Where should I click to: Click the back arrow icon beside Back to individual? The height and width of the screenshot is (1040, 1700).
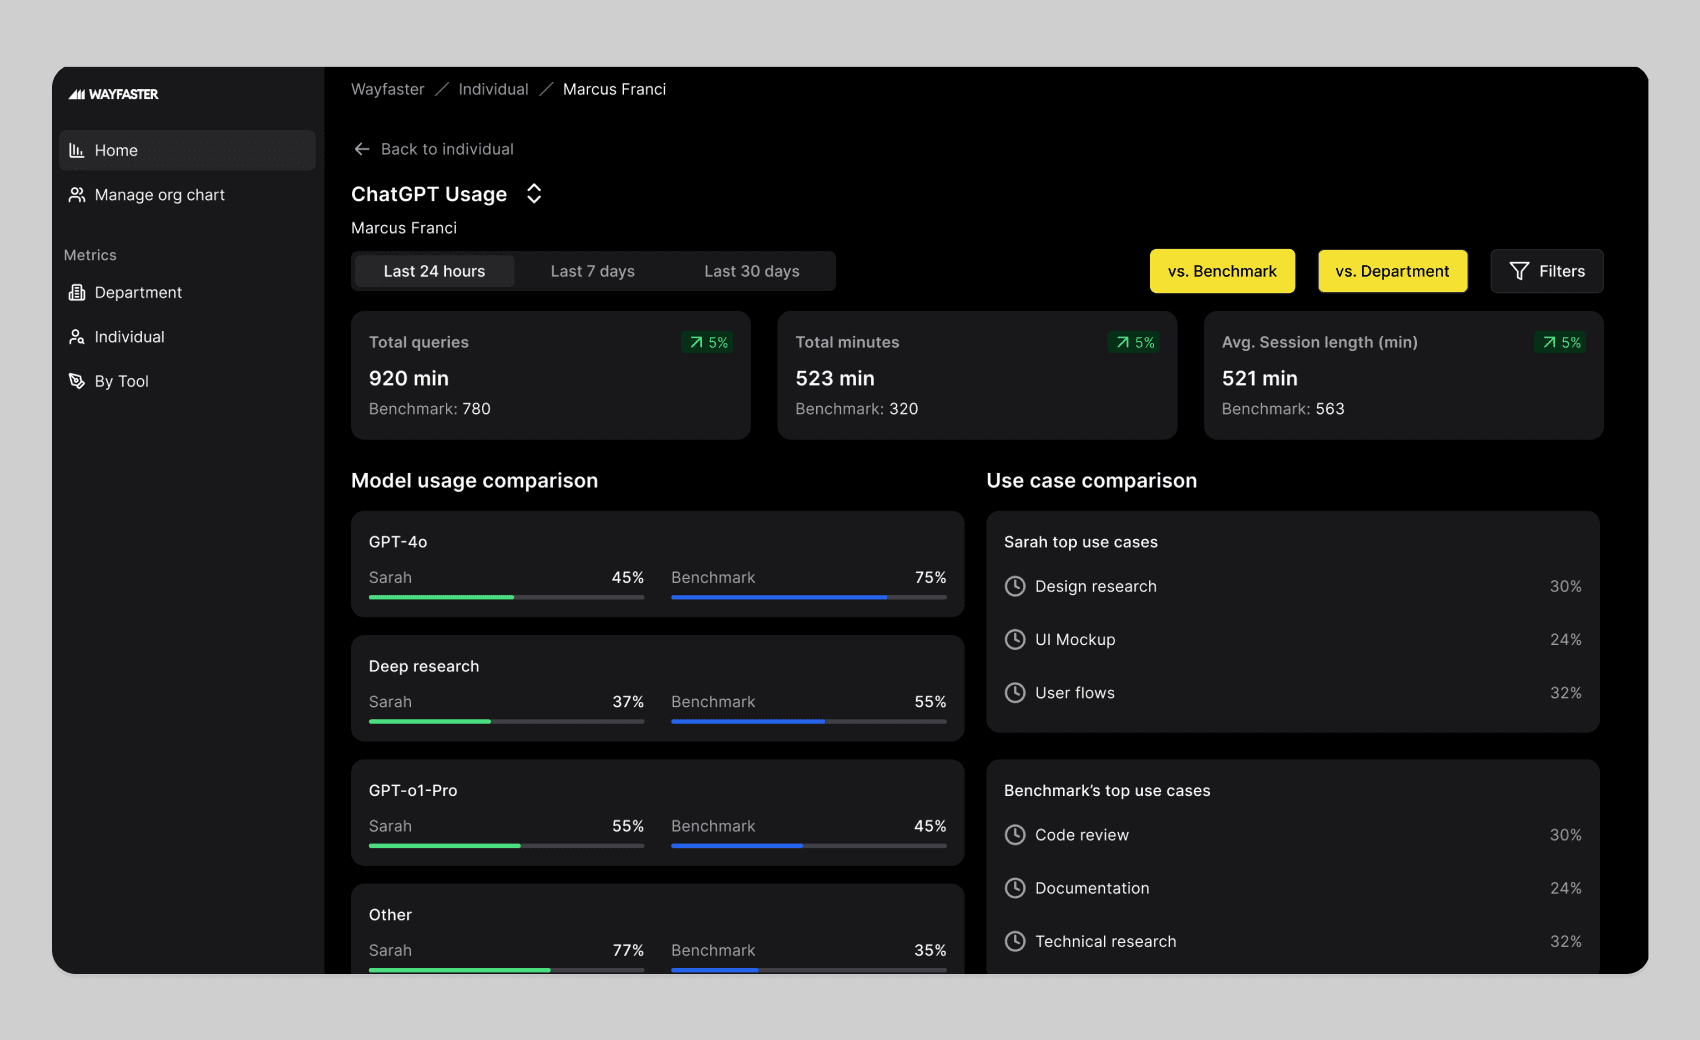coord(362,149)
